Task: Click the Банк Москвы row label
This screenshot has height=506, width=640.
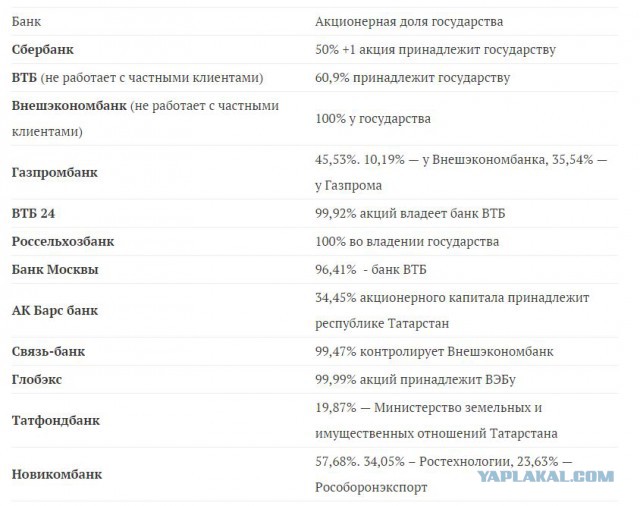Action: pos(54,270)
